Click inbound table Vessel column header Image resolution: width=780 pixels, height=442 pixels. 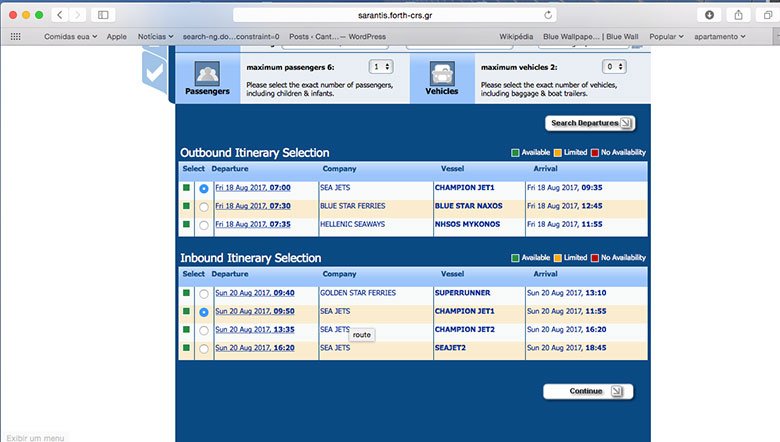pos(452,274)
